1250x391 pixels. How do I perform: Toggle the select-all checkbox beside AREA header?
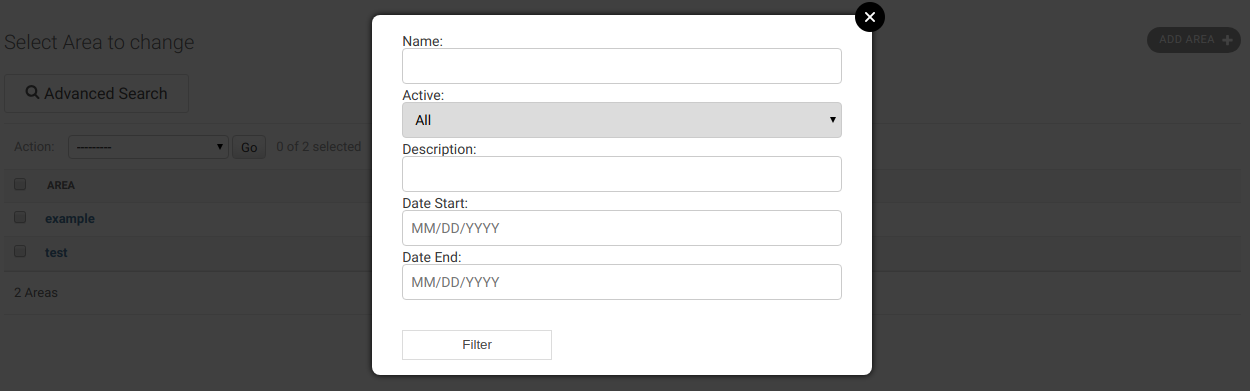(20, 184)
